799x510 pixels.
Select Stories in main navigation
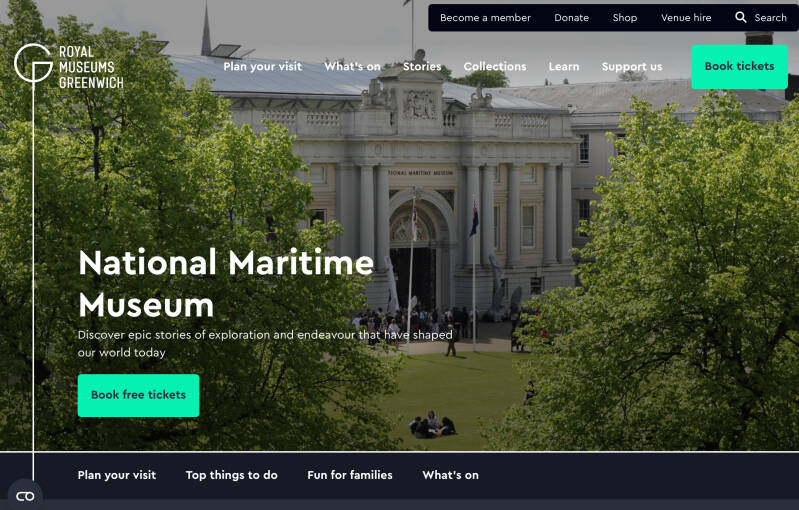422,67
